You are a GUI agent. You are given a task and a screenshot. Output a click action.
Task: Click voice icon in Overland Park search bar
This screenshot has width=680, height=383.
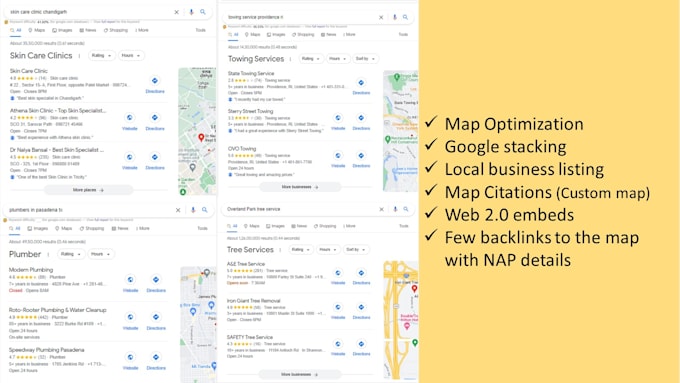click(395, 209)
